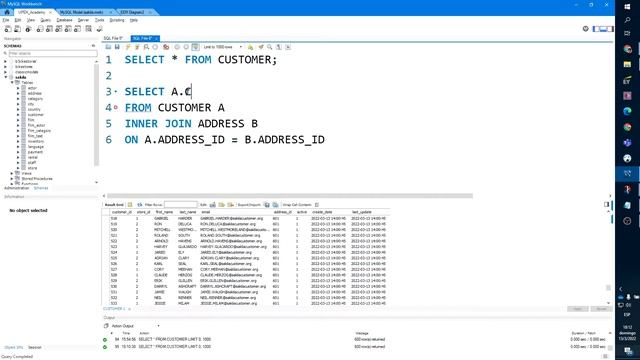This screenshot has width=640, height=360.
Task: Click the Session tab at bottom left
Action: pyautogui.click(x=35, y=347)
